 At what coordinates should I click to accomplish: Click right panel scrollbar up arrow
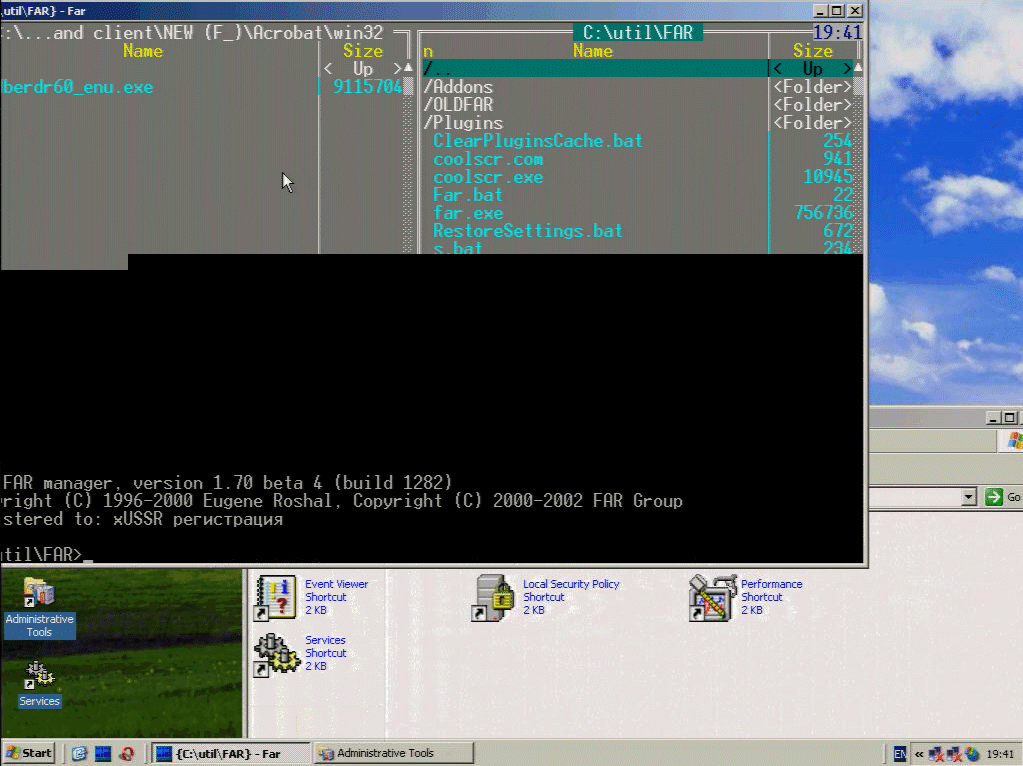tap(858, 68)
